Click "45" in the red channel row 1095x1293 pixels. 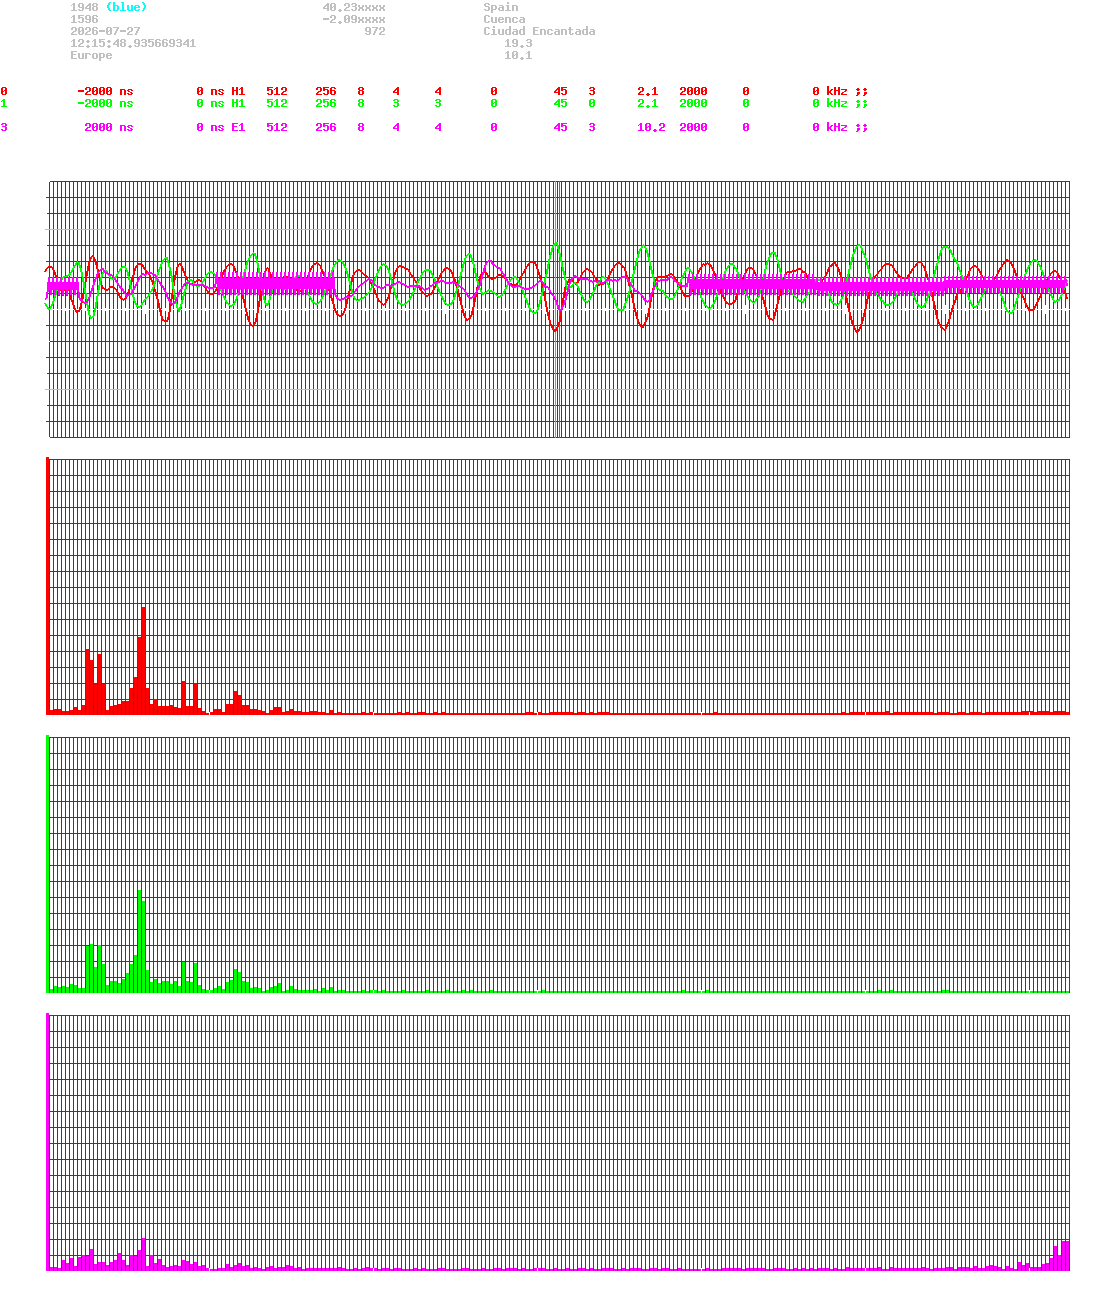(560, 91)
